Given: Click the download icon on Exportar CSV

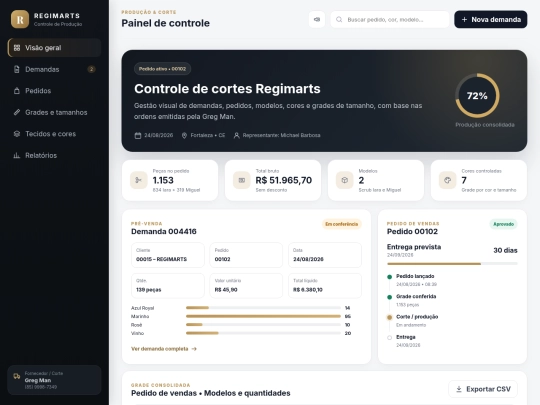Looking at the screenshot, I should pos(459,389).
